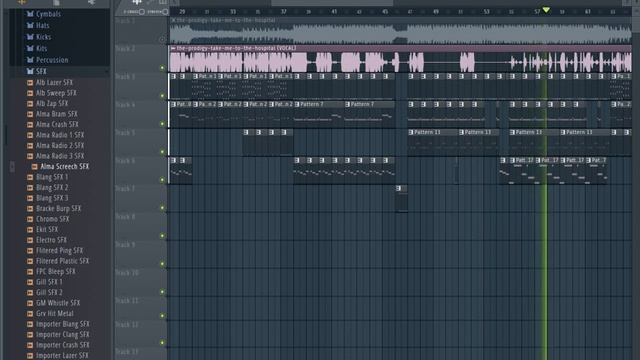Mute Track 8 with its green switch
Image resolution: width=640 pixels, height=360 pixels.
[x=162, y=236]
